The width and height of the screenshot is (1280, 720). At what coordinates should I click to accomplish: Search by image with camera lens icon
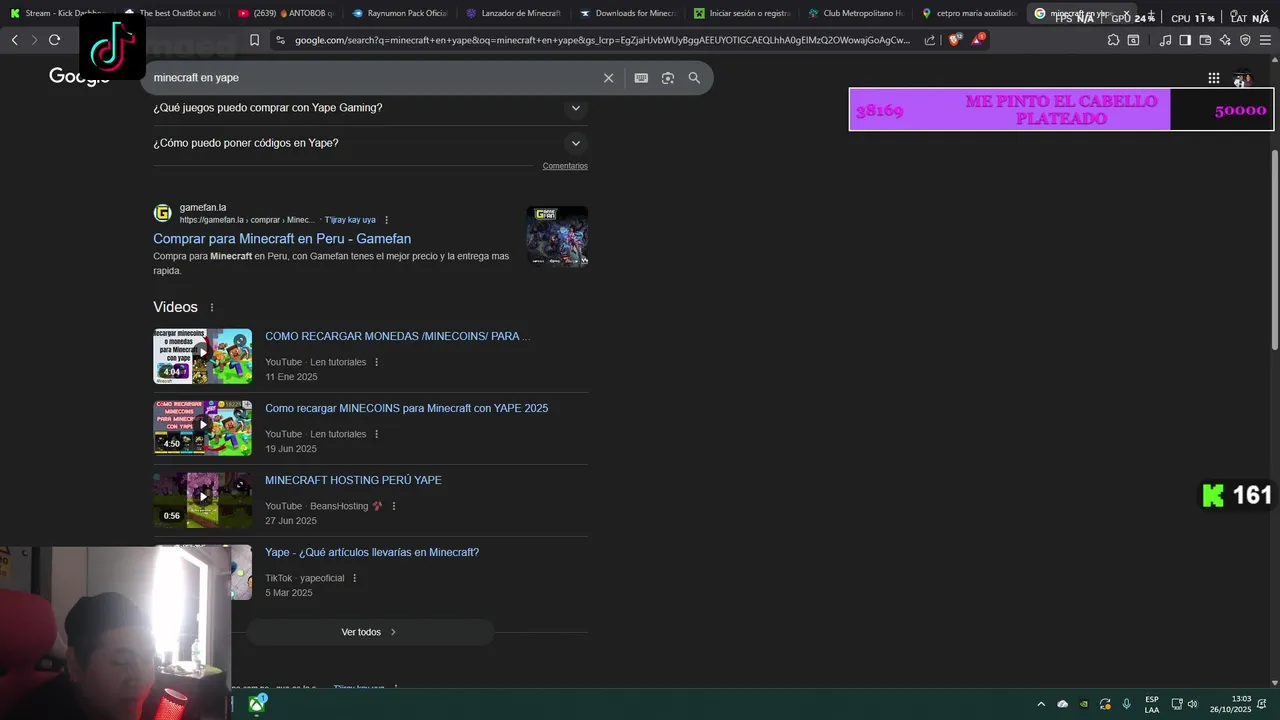(668, 78)
